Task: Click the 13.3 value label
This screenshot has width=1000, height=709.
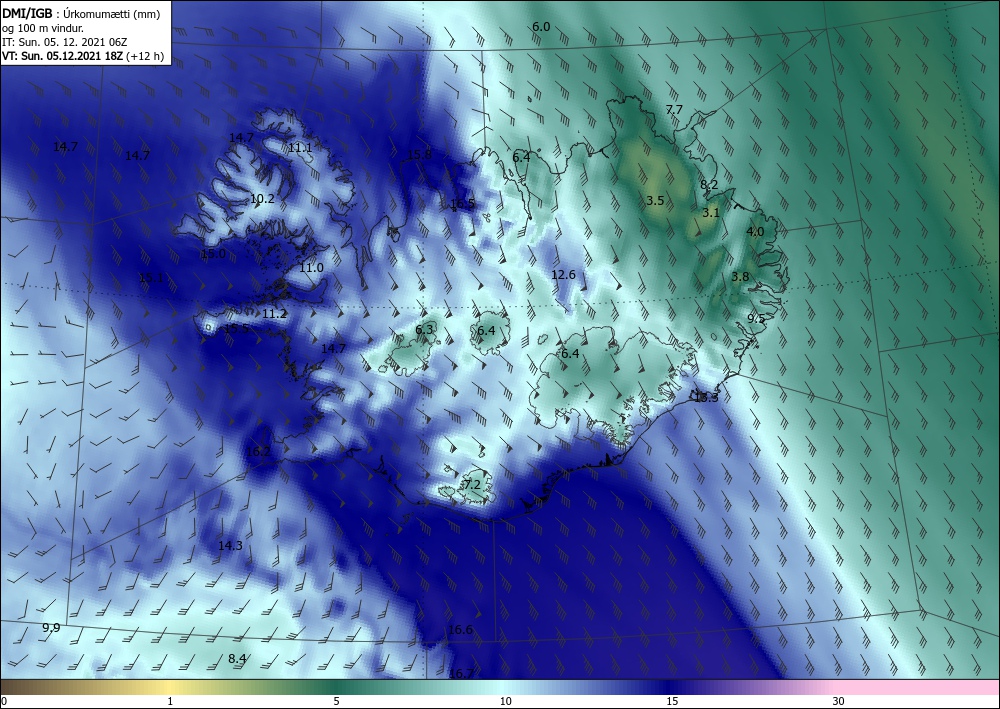Action: tap(707, 398)
